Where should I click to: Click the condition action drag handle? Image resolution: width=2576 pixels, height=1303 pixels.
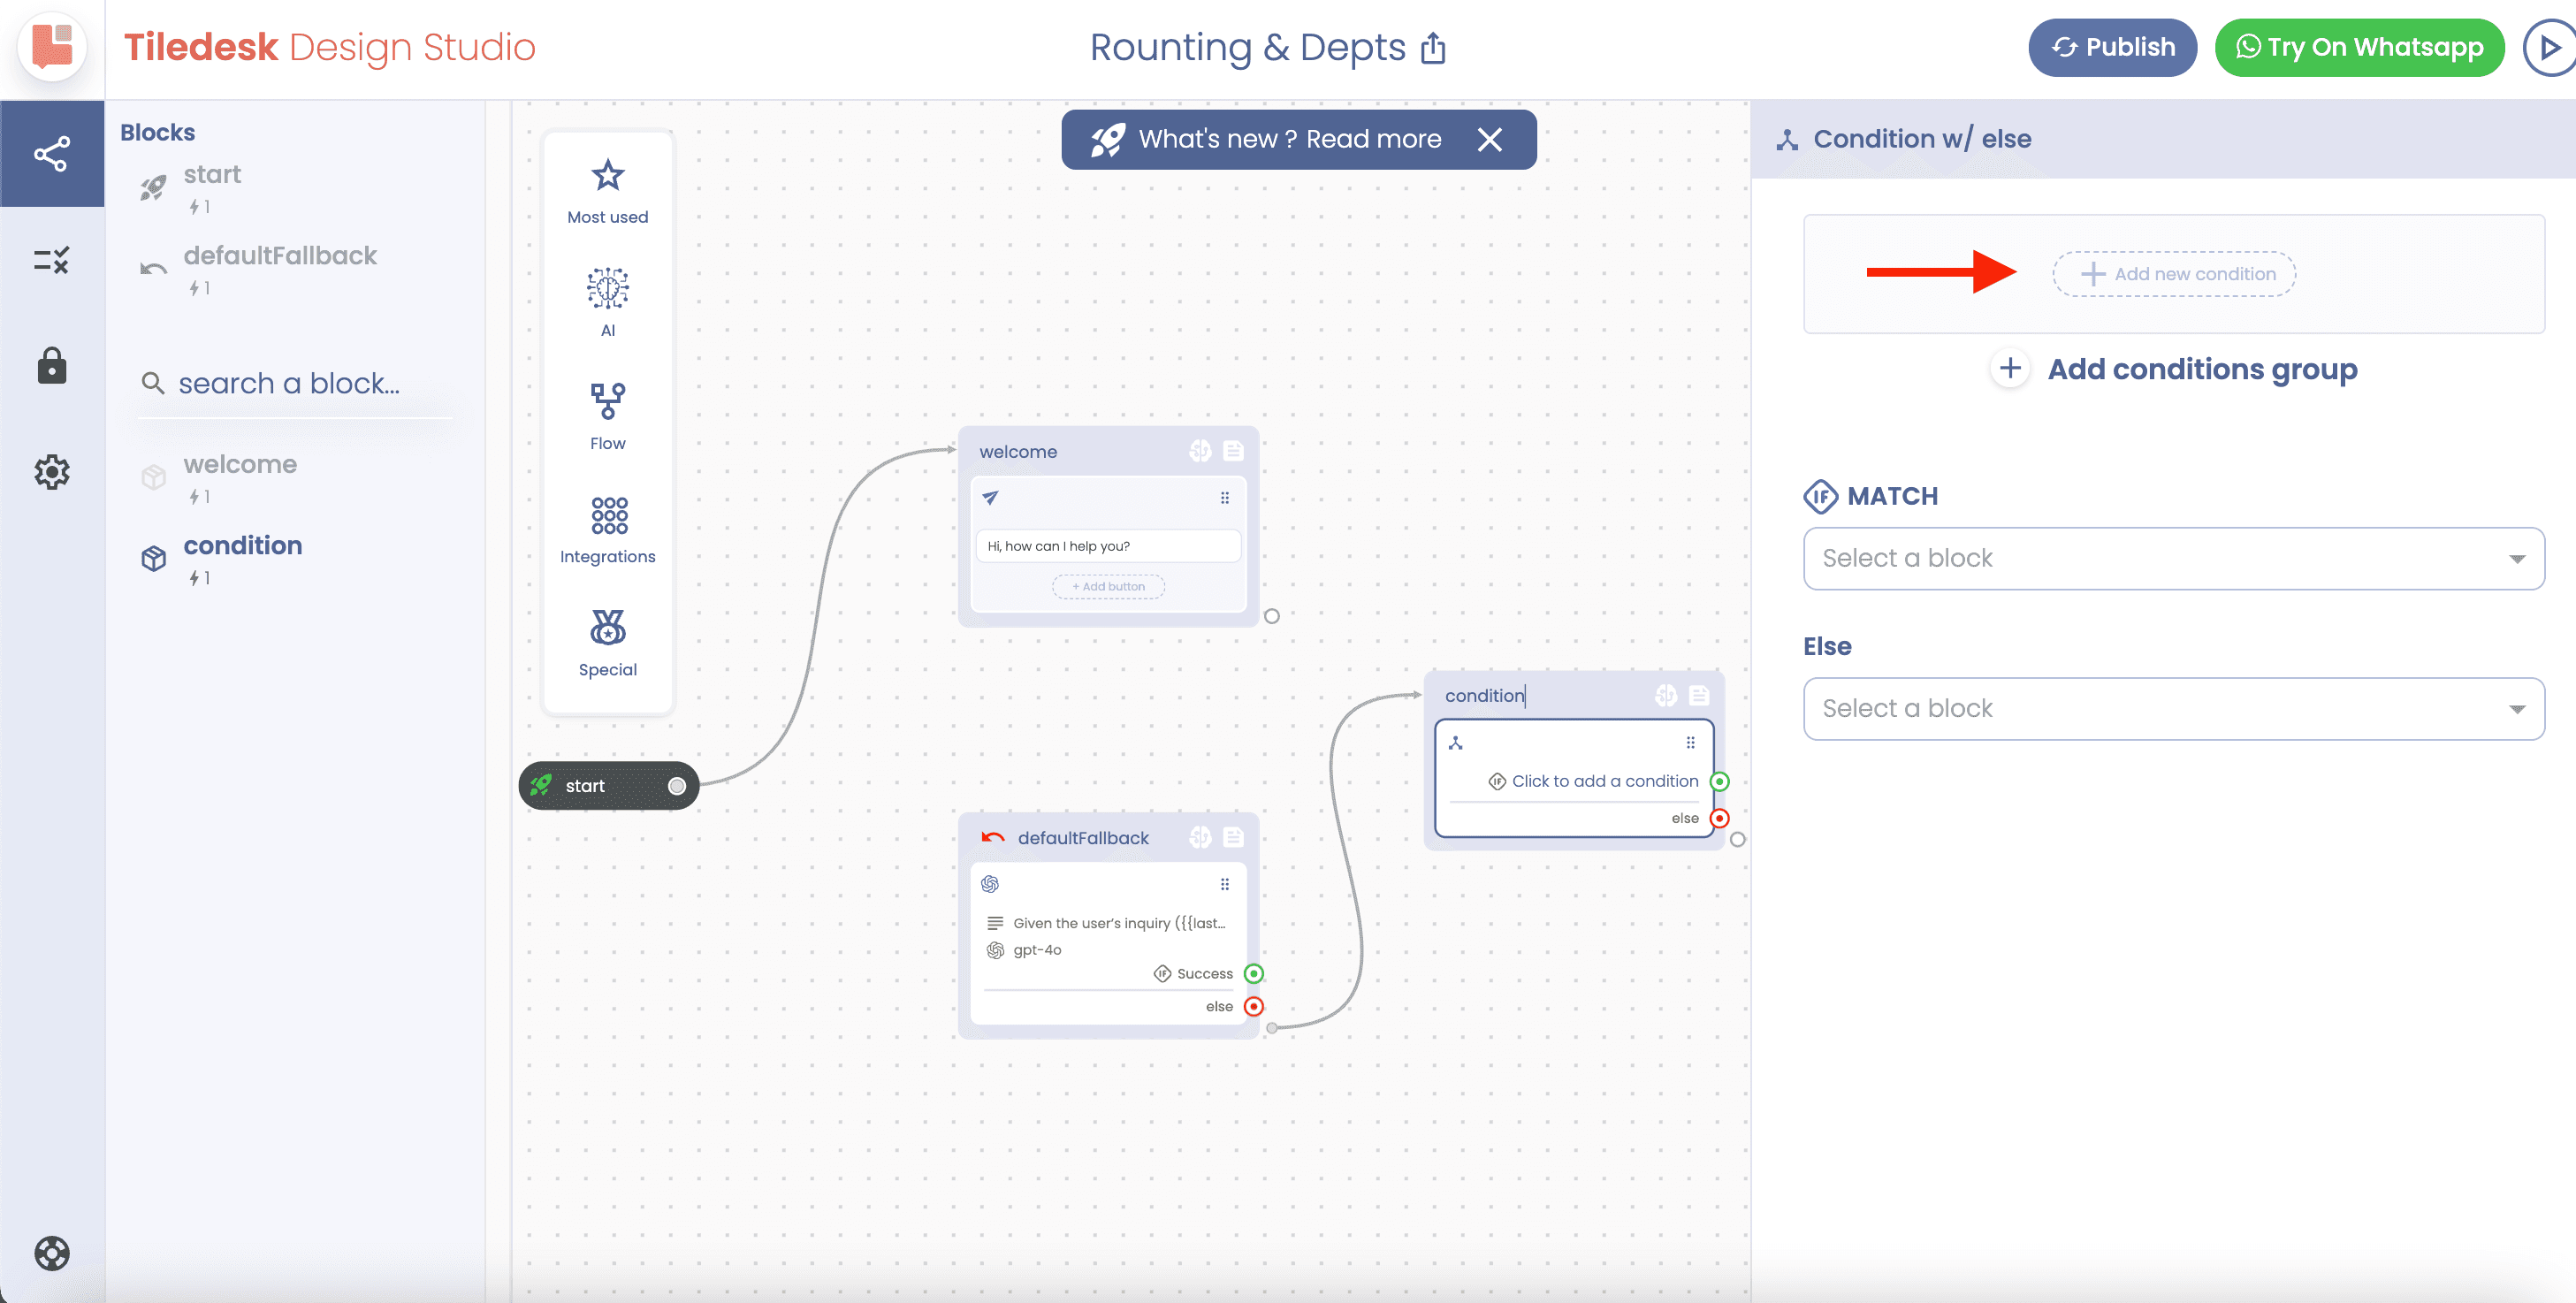tap(1690, 742)
